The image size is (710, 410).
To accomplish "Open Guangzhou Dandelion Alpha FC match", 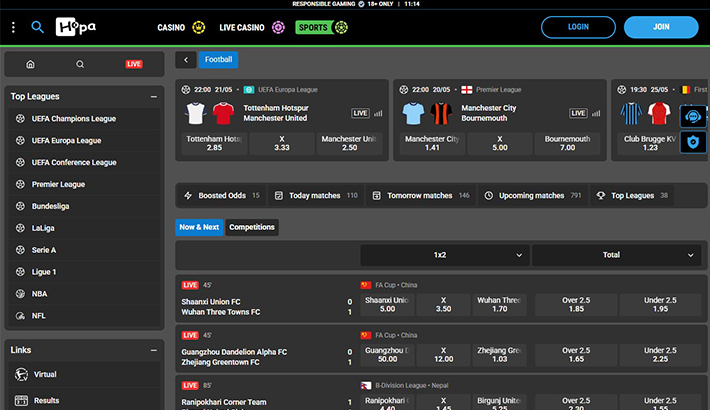I will (234, 357).
